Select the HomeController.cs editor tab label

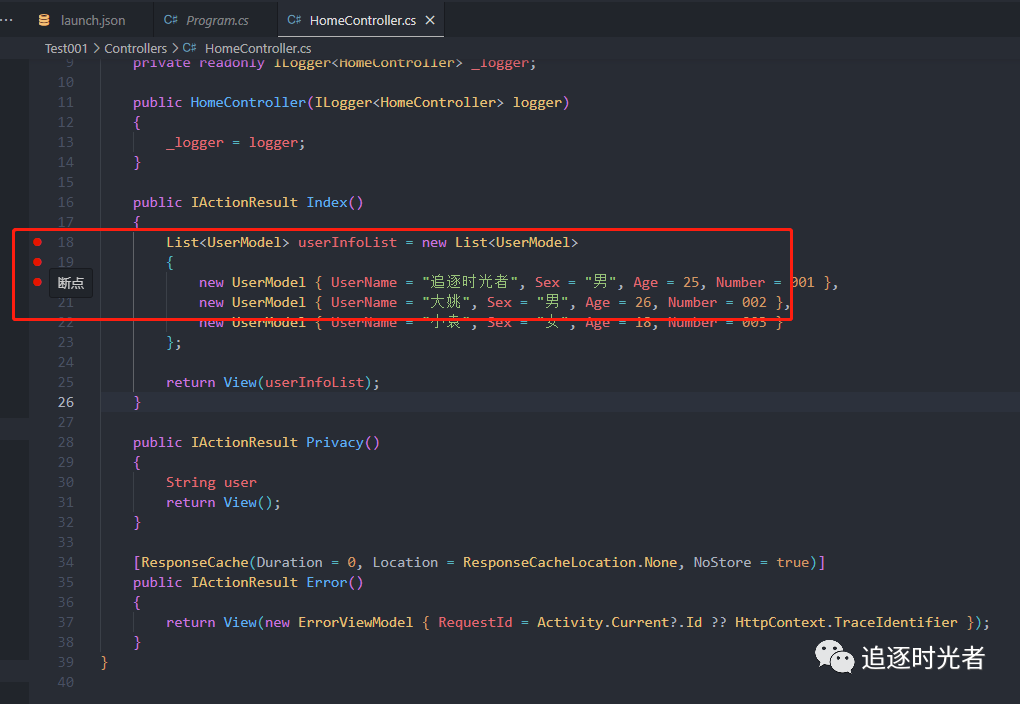point(362,20)
